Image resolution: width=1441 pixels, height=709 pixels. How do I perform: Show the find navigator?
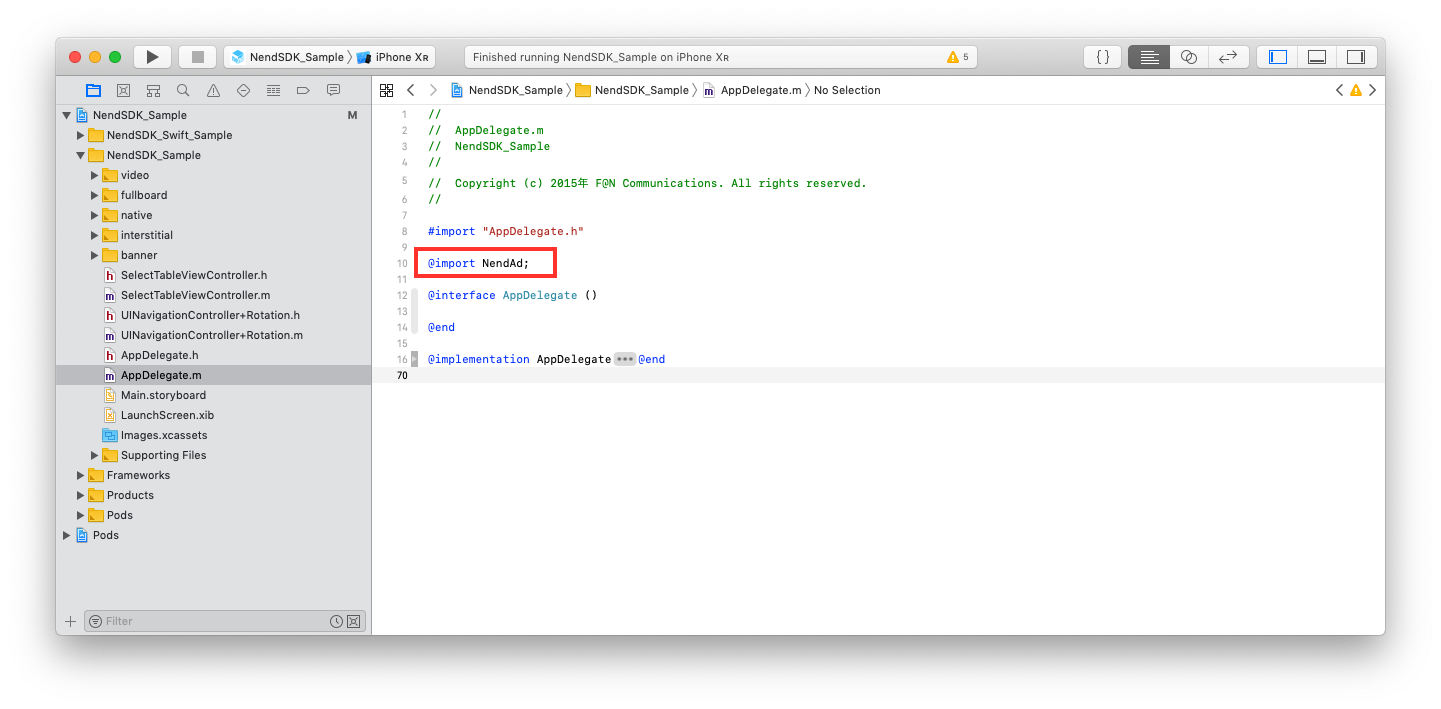pos(183,90)
